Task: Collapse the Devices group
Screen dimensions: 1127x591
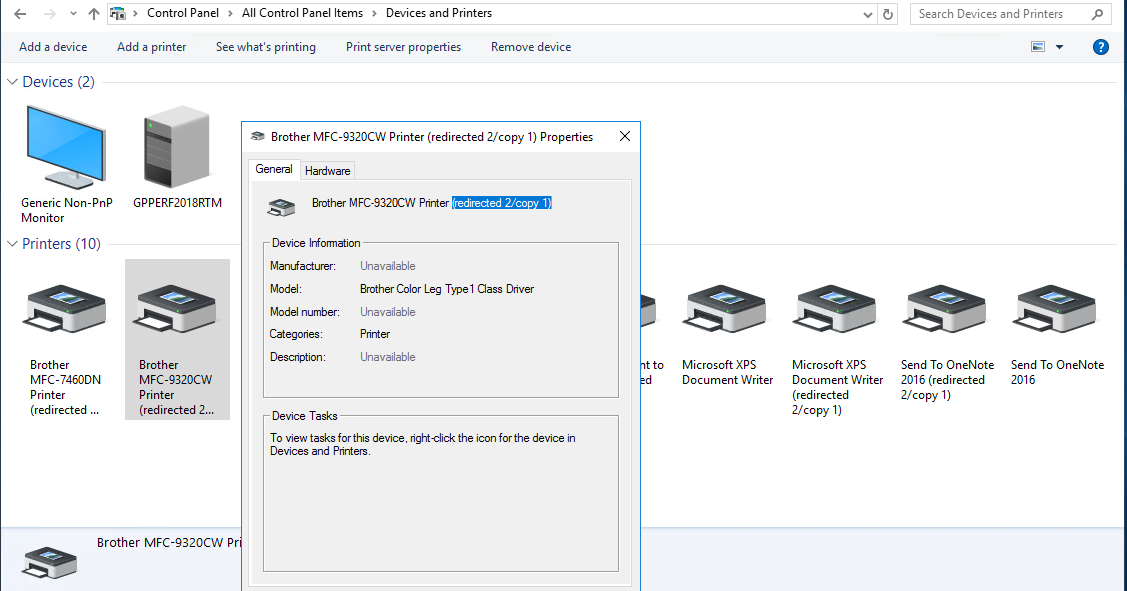Action: (12, 82)
